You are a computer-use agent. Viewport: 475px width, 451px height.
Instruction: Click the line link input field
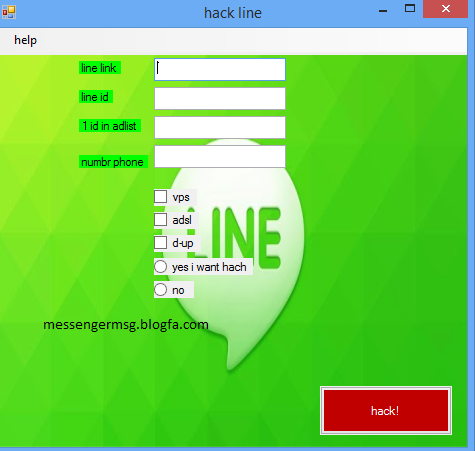point(220,69)
